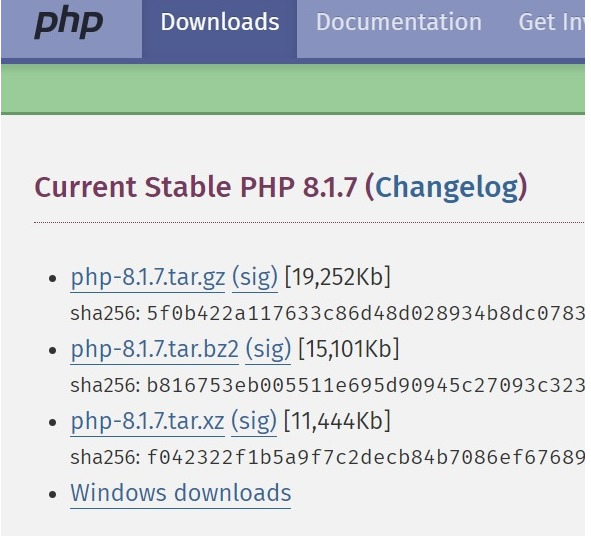Image resolution: width=591 pixels, height=536 pixels.
Task: Follow the Windows downloads link
Action: [181, 493]
